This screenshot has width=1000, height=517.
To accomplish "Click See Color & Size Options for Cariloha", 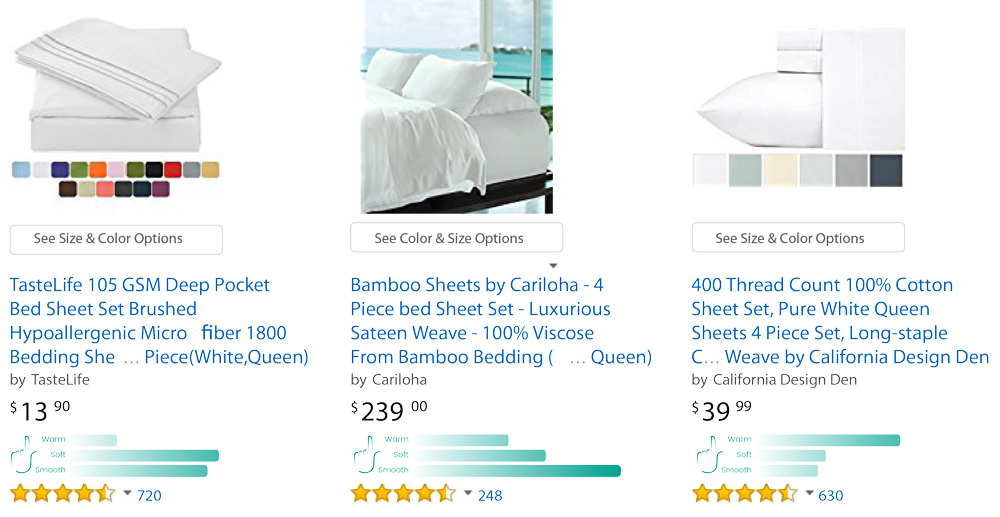I will 456,239.
